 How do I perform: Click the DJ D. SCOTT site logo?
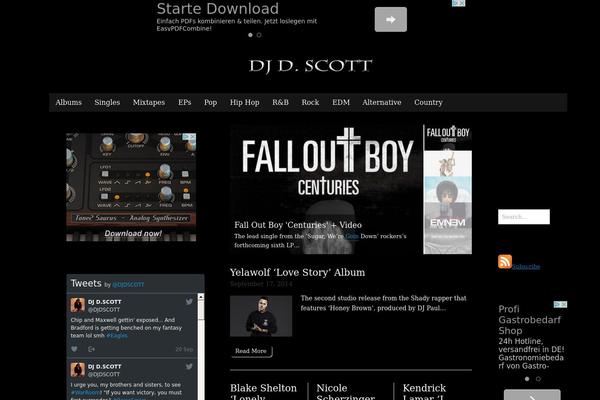pos(310,66)
